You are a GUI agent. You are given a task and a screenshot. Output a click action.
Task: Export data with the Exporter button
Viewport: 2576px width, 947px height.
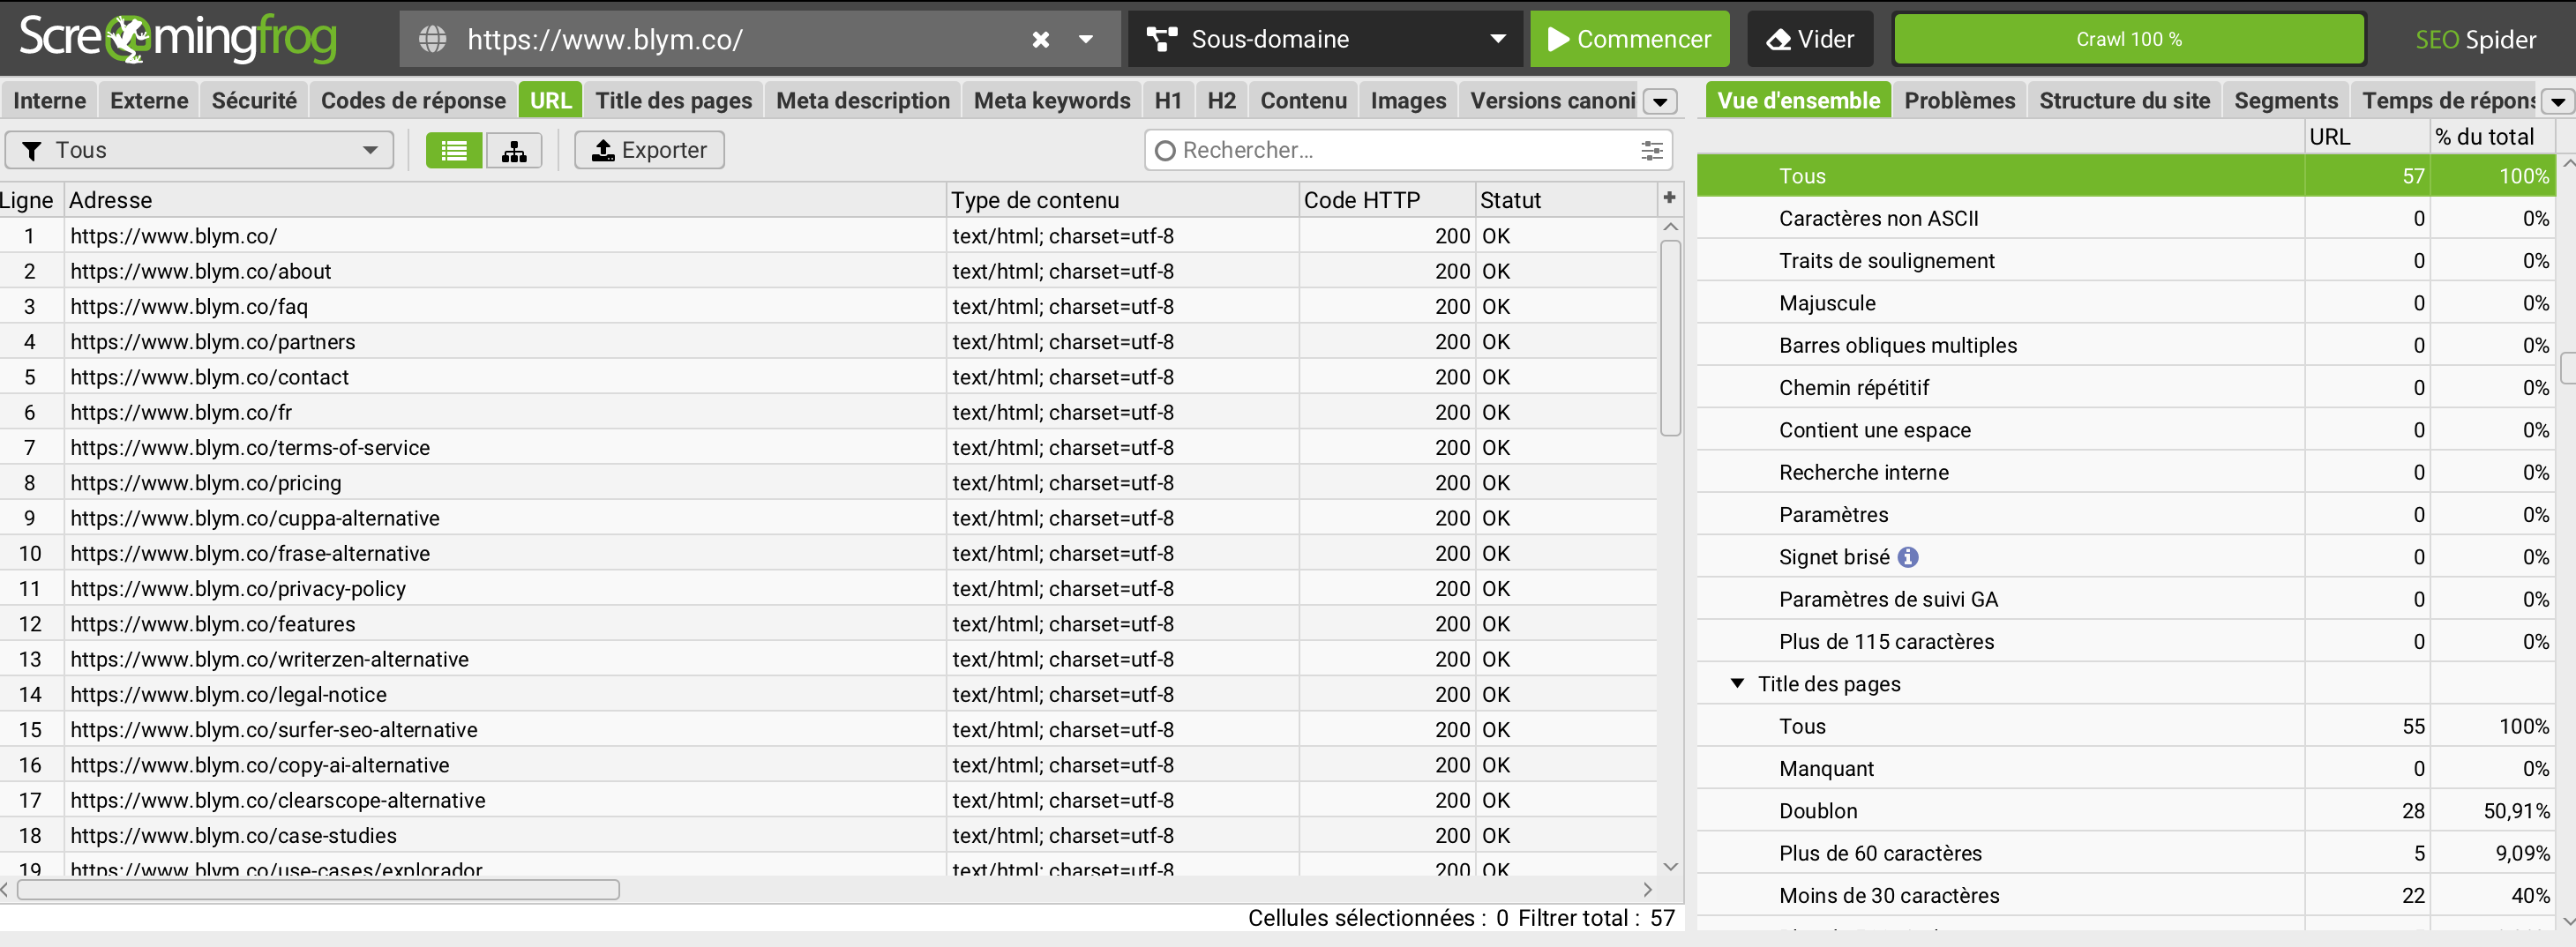(648, 149)
